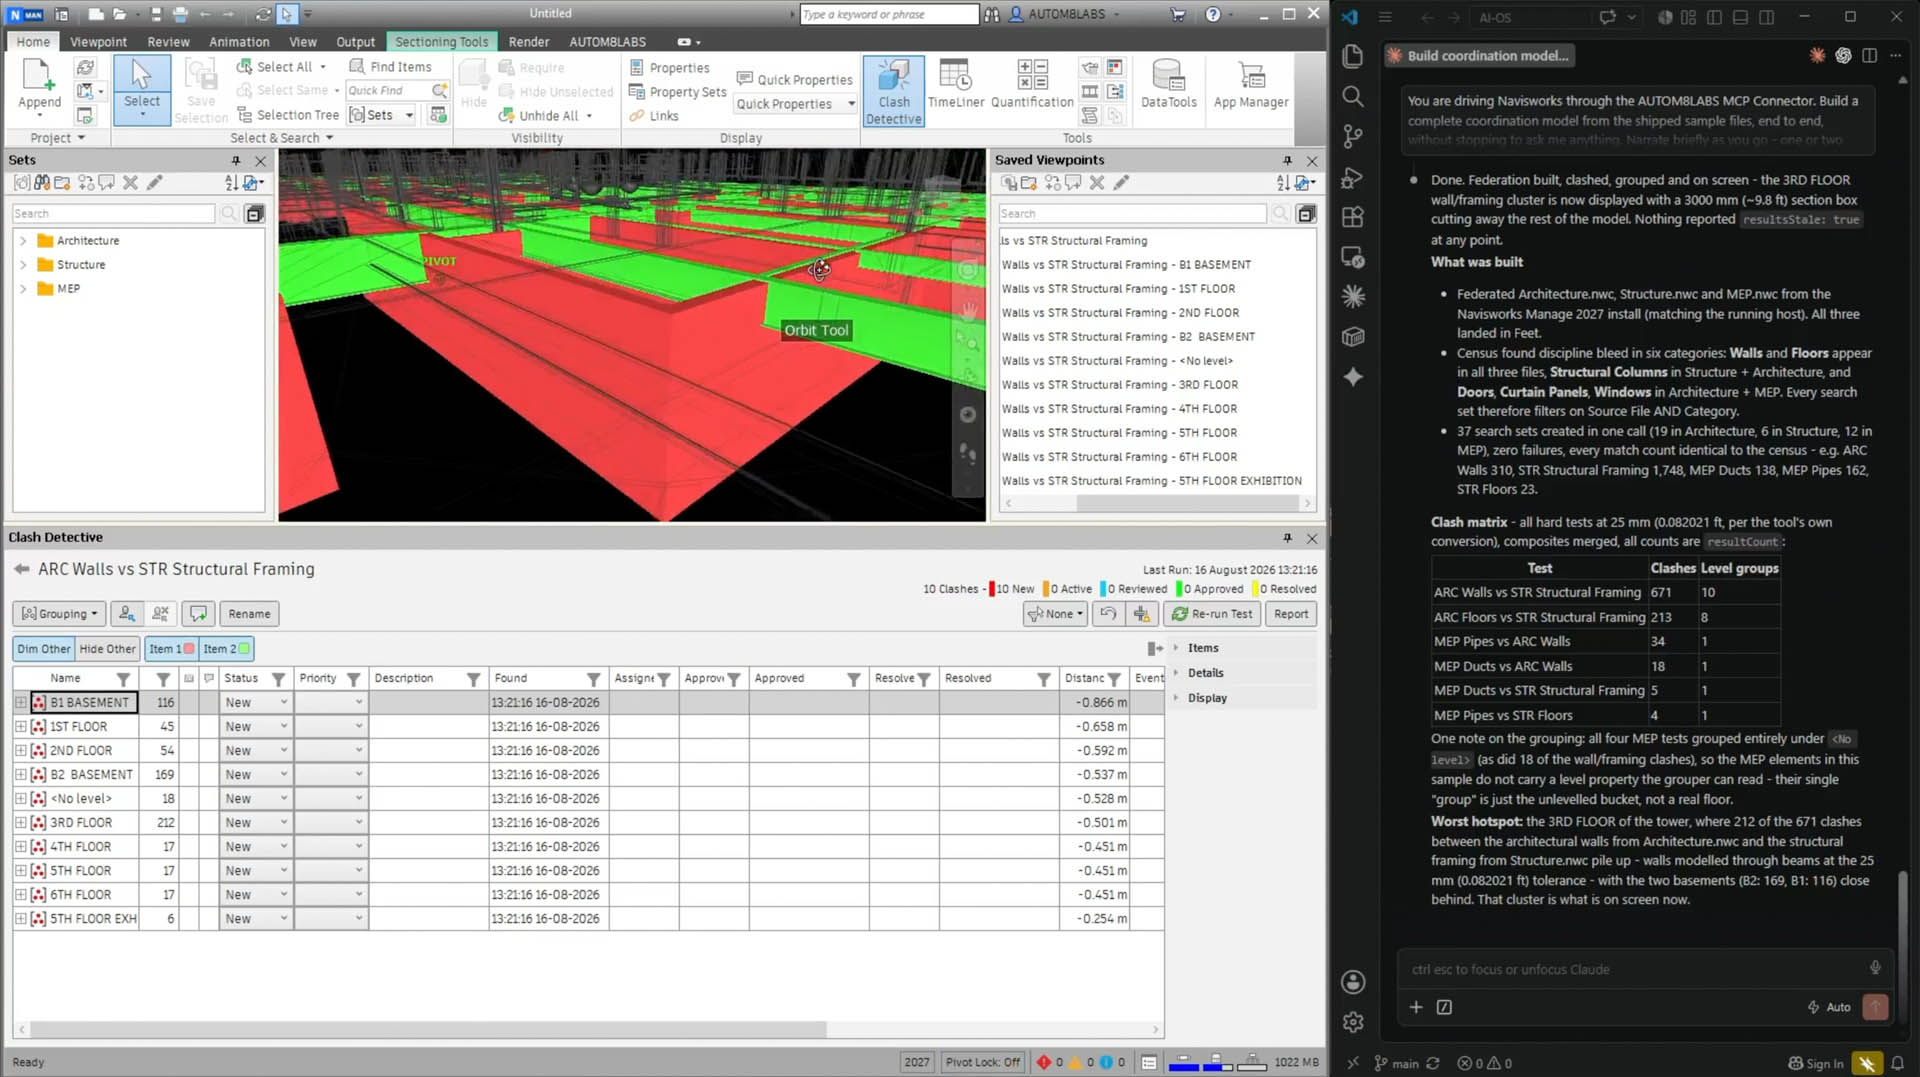
Task: Open the App Manager
Action: coord(1251,84)
